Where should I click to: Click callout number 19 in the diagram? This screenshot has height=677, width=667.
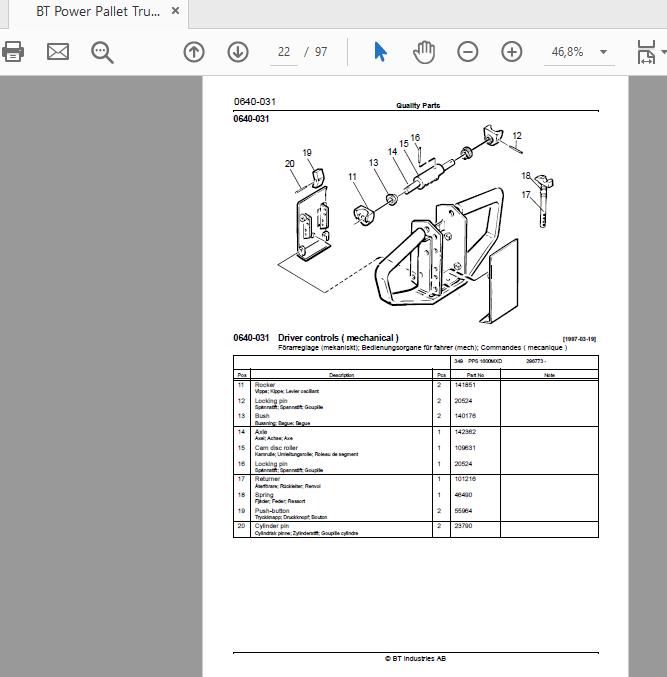(307, 153)
